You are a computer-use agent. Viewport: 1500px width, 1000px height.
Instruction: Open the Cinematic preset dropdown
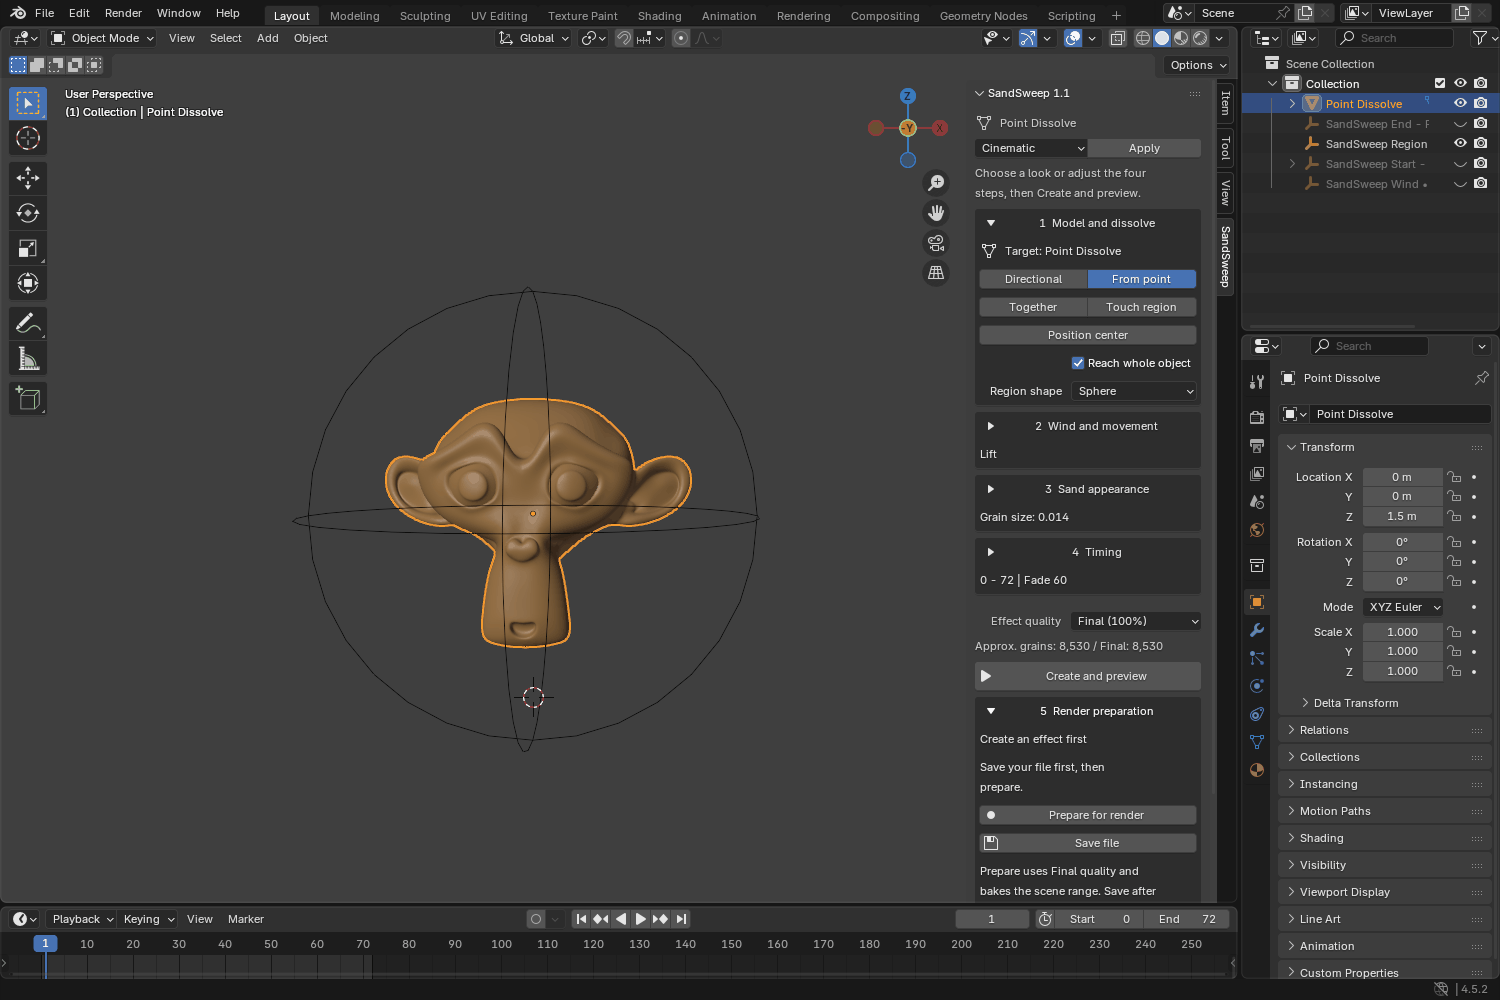coord(1031,148)
